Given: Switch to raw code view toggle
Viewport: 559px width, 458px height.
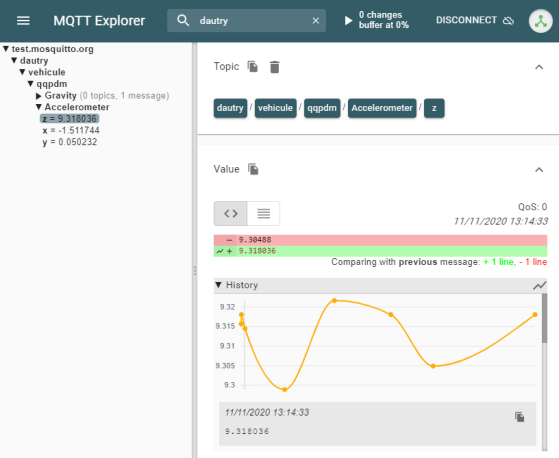Looking at the screenshot, I should tap(230, 213).
